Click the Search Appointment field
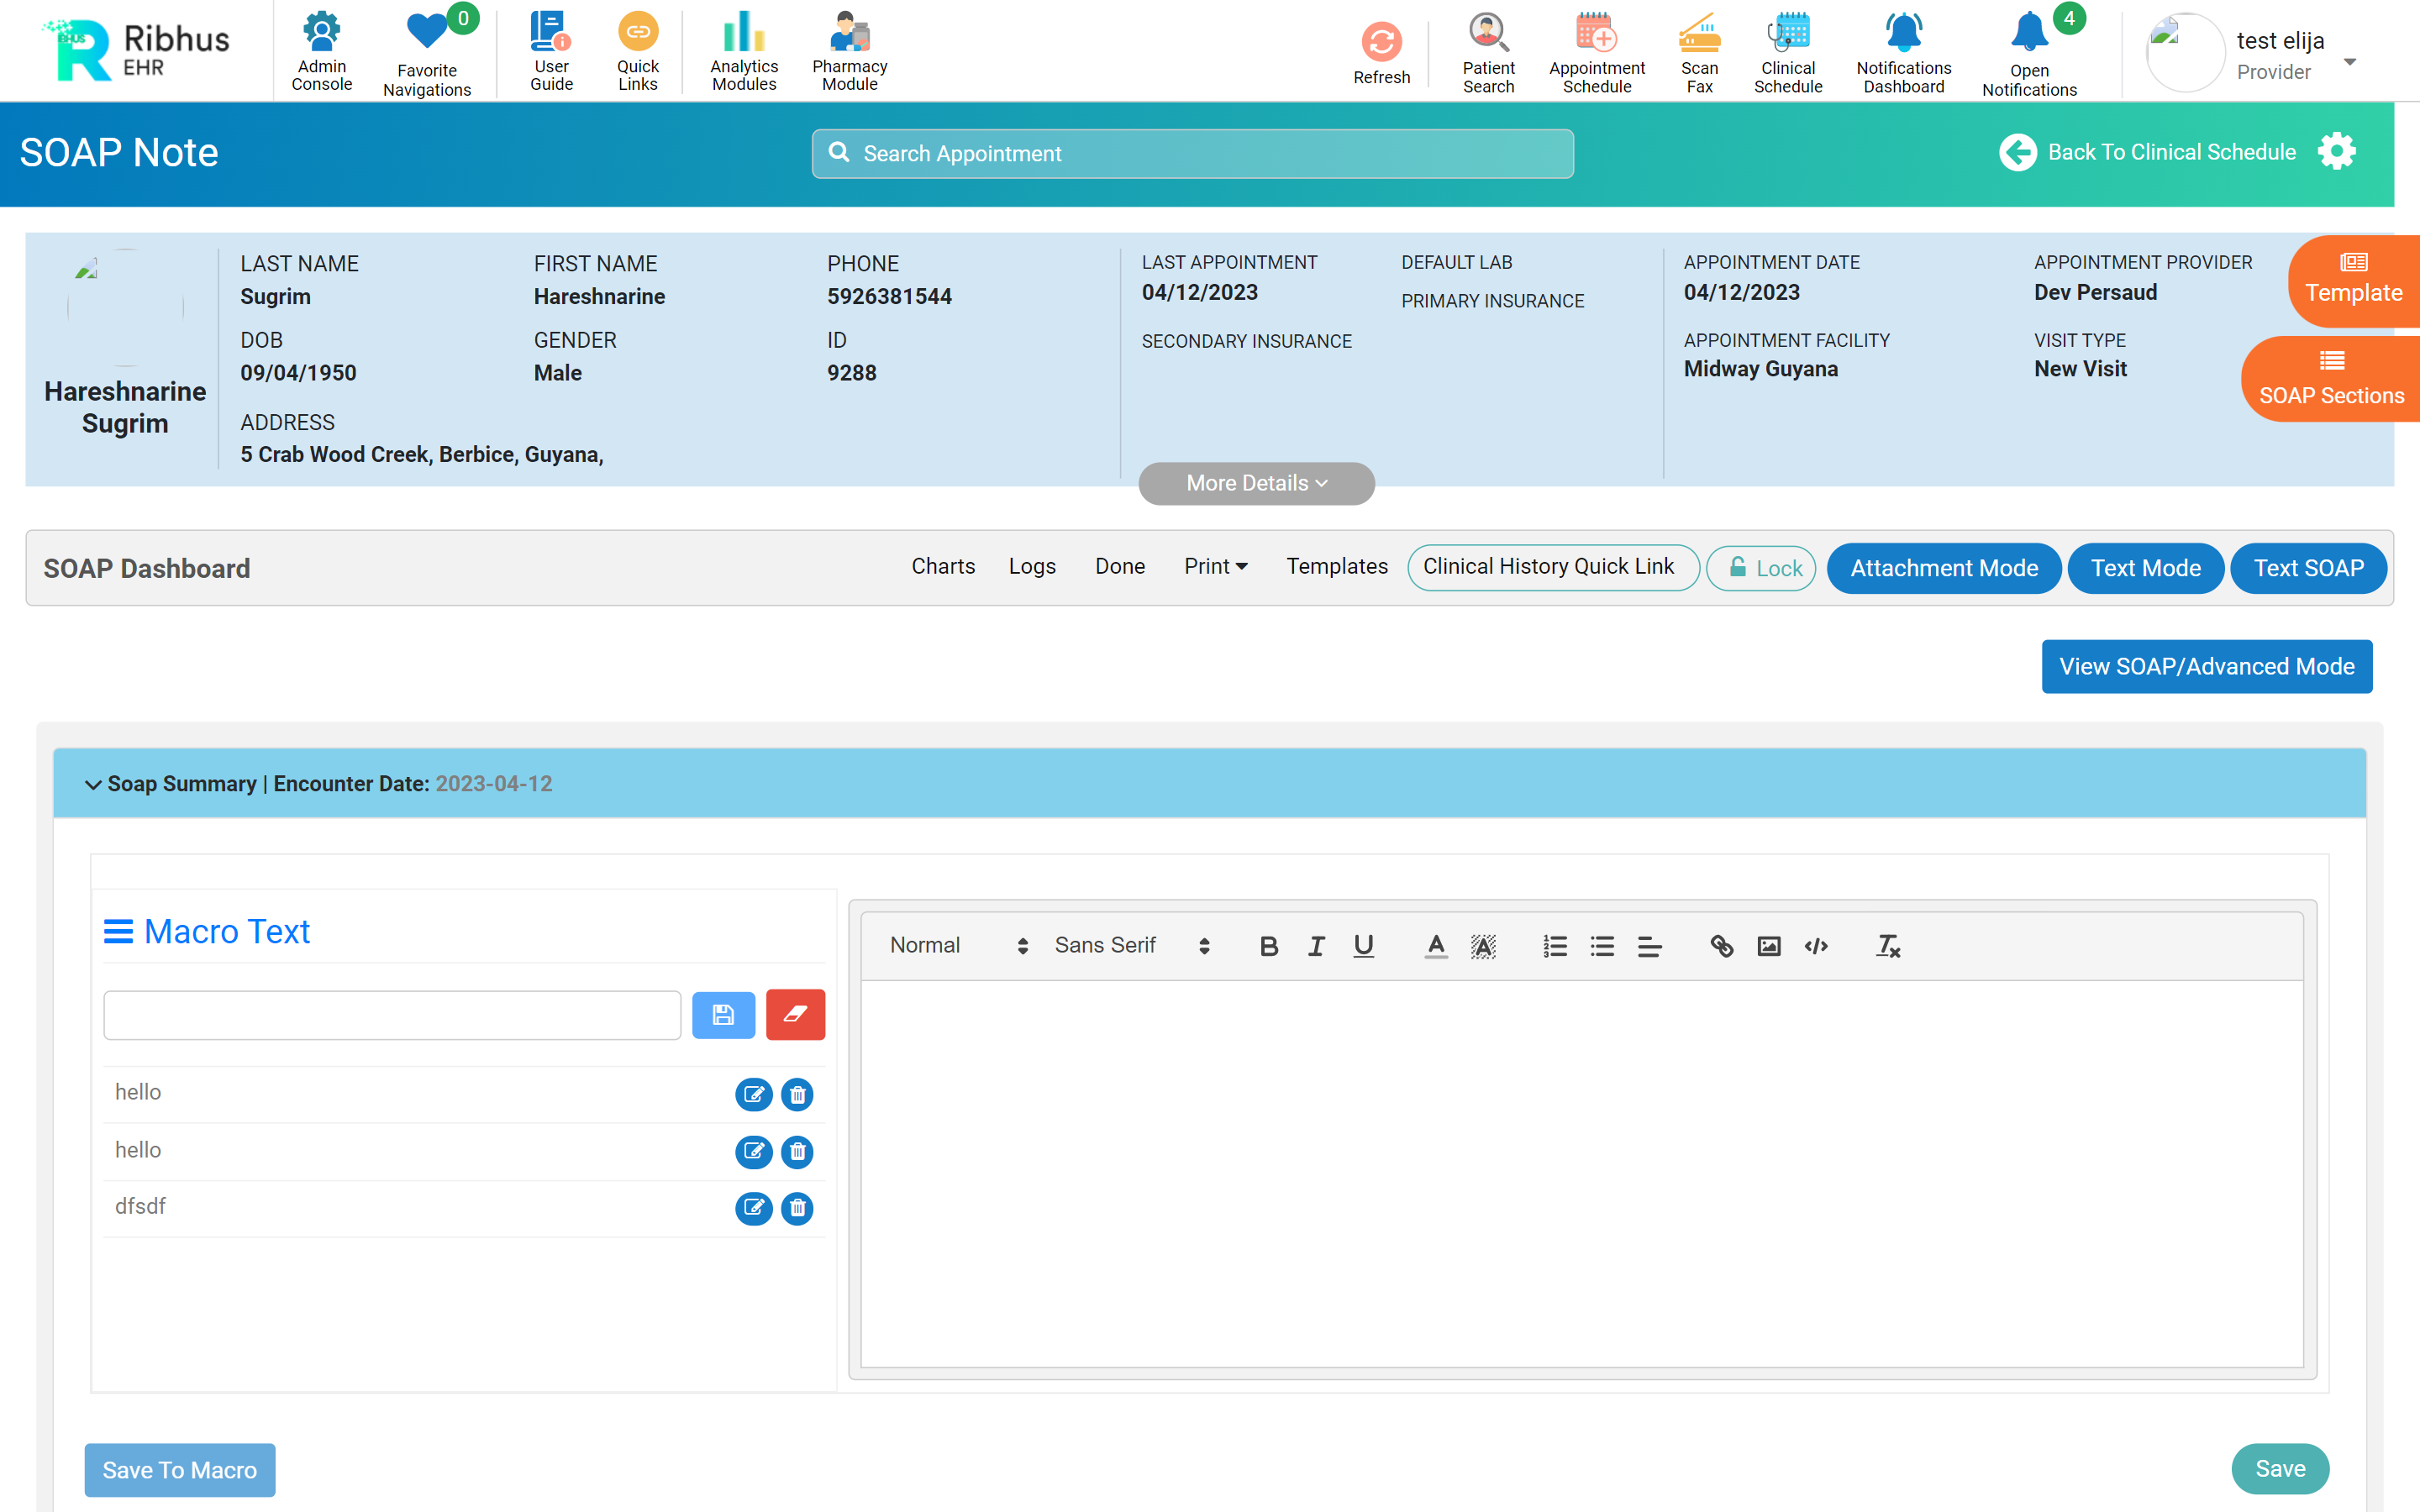Screen dimensions: 2420x1512 1192,154
